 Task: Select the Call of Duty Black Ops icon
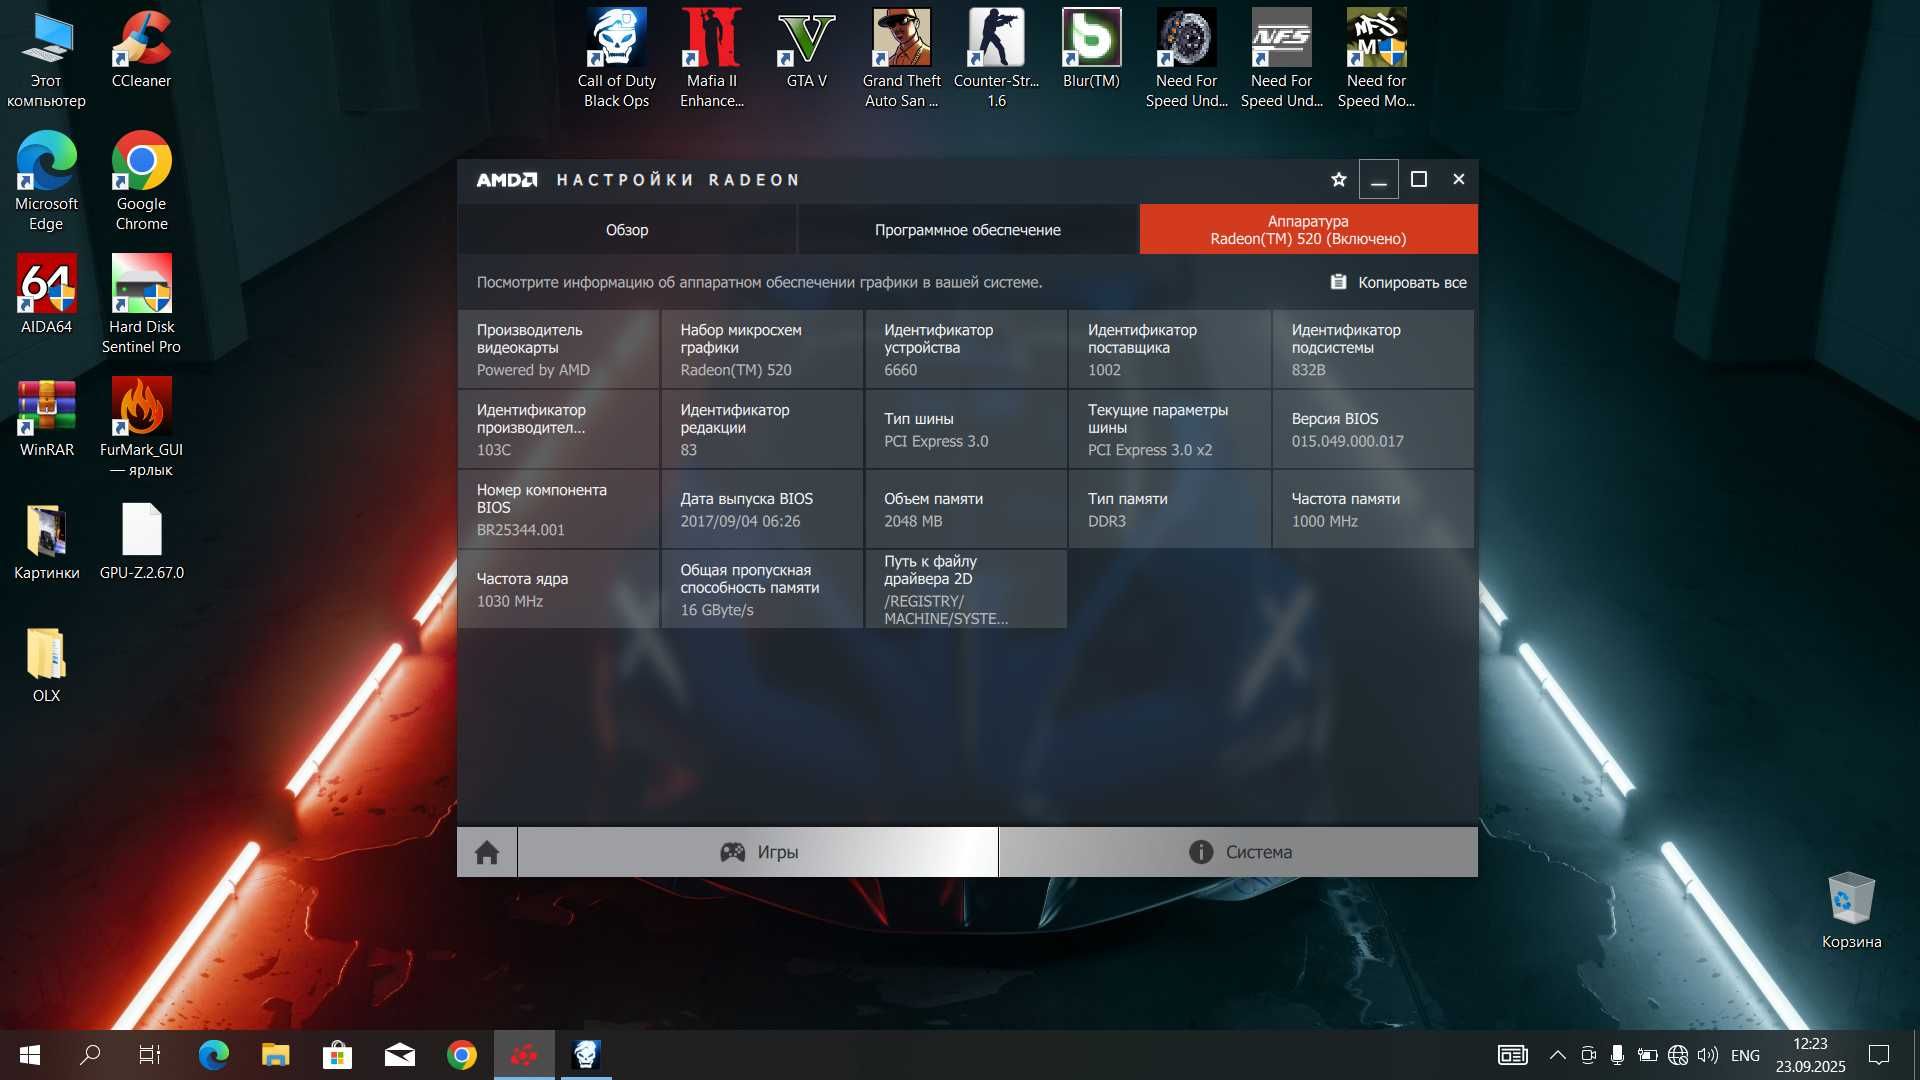coord(616,58)
